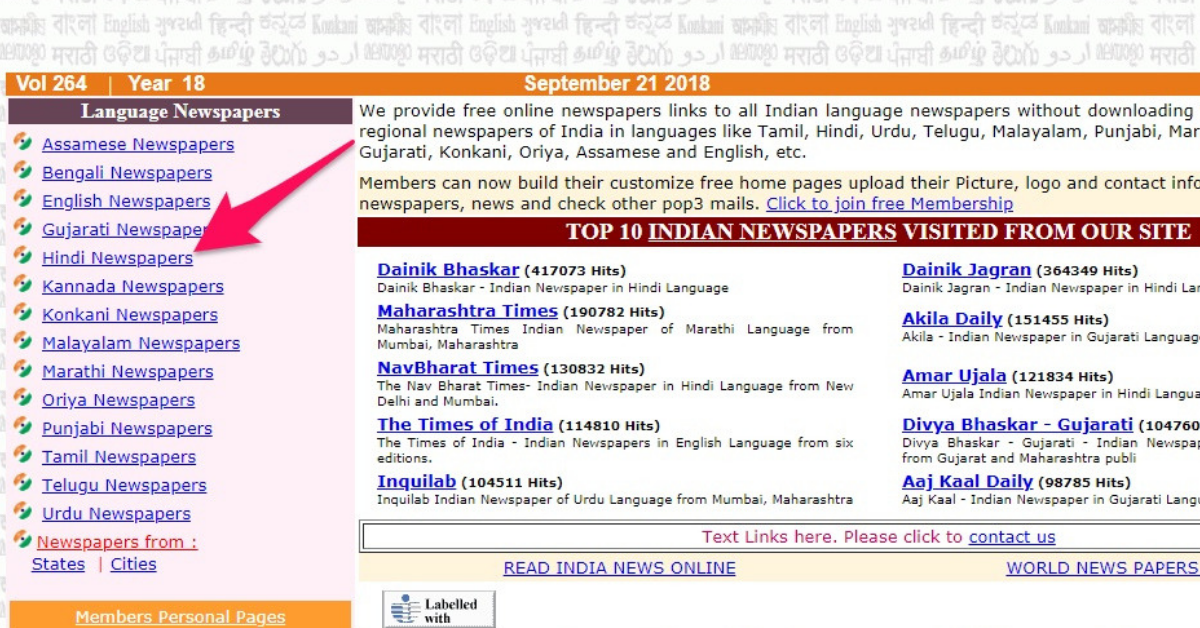Image resolution: width=1200 pixels, height=628 pixels.
Task: Click the 'September 21 2018' date text
Action: click(617, 84)
